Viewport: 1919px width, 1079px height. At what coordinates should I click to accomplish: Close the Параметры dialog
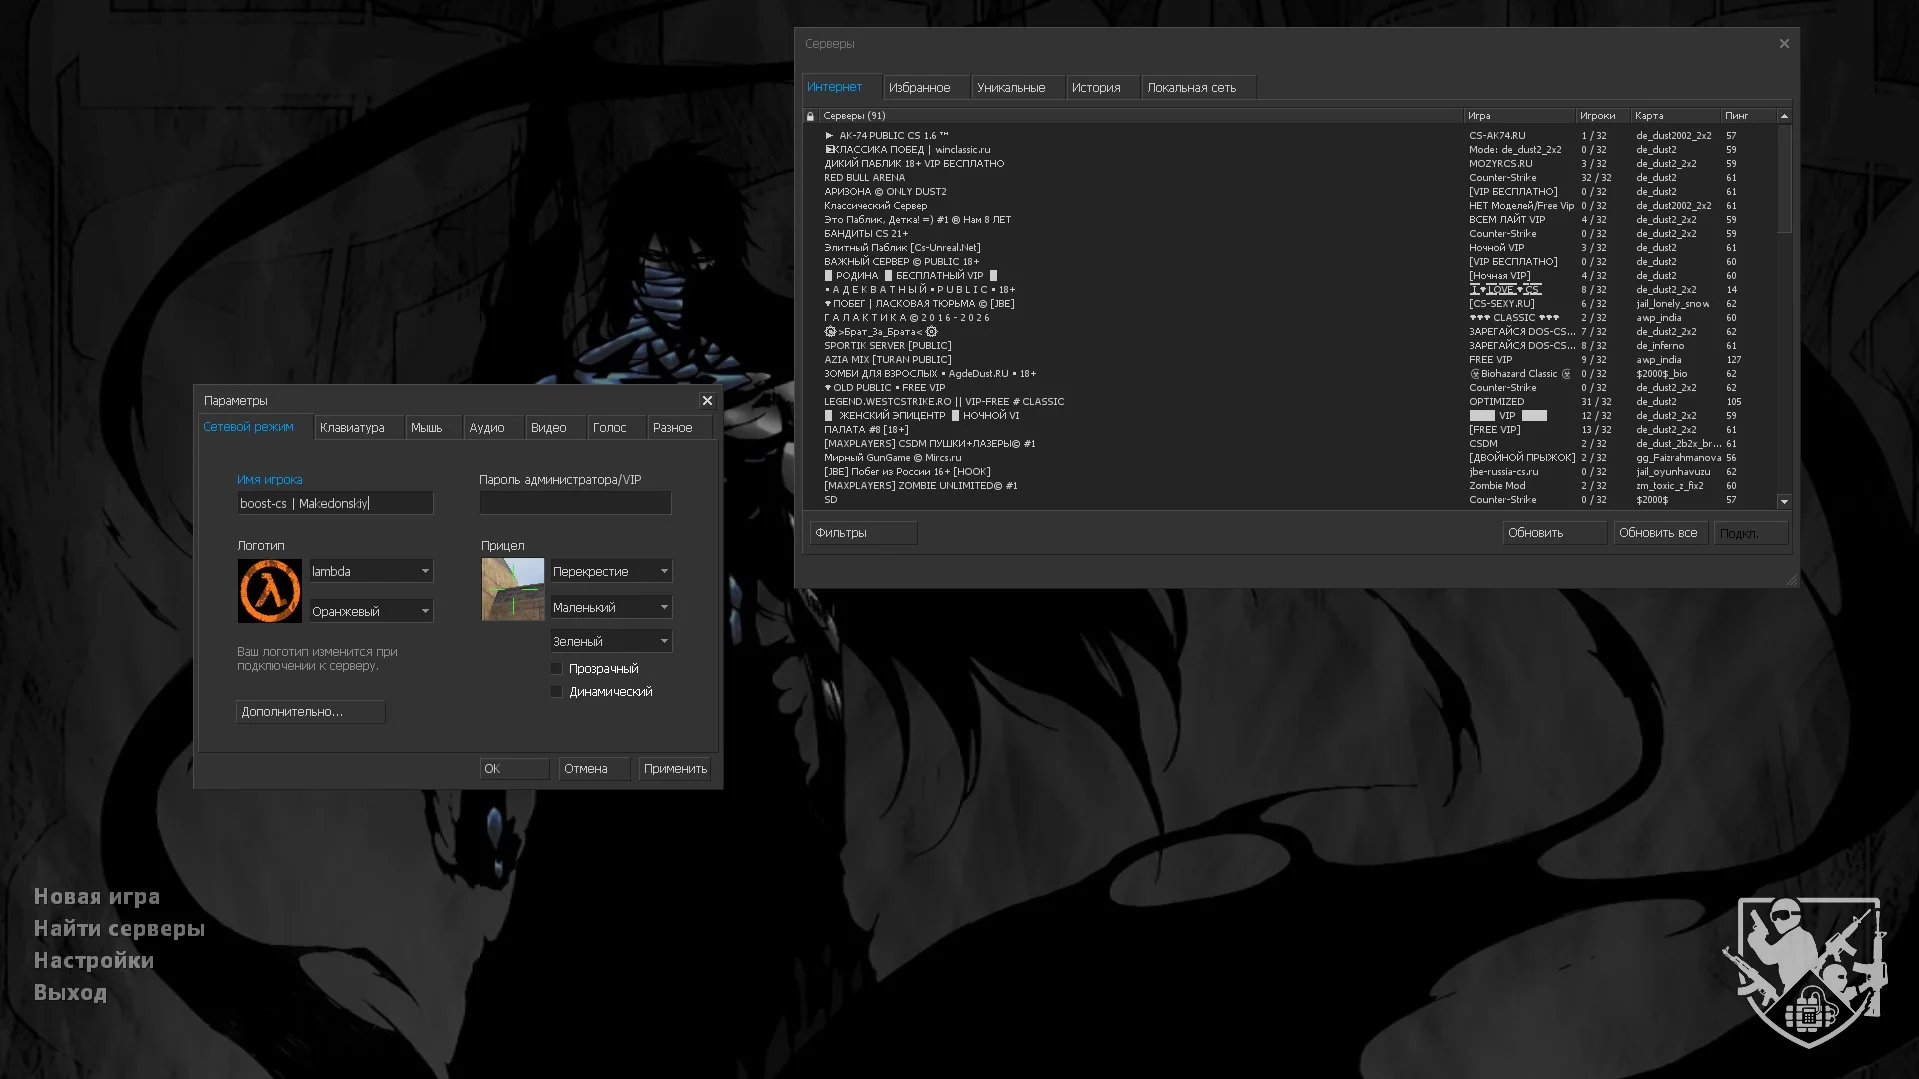coord(707,400)
